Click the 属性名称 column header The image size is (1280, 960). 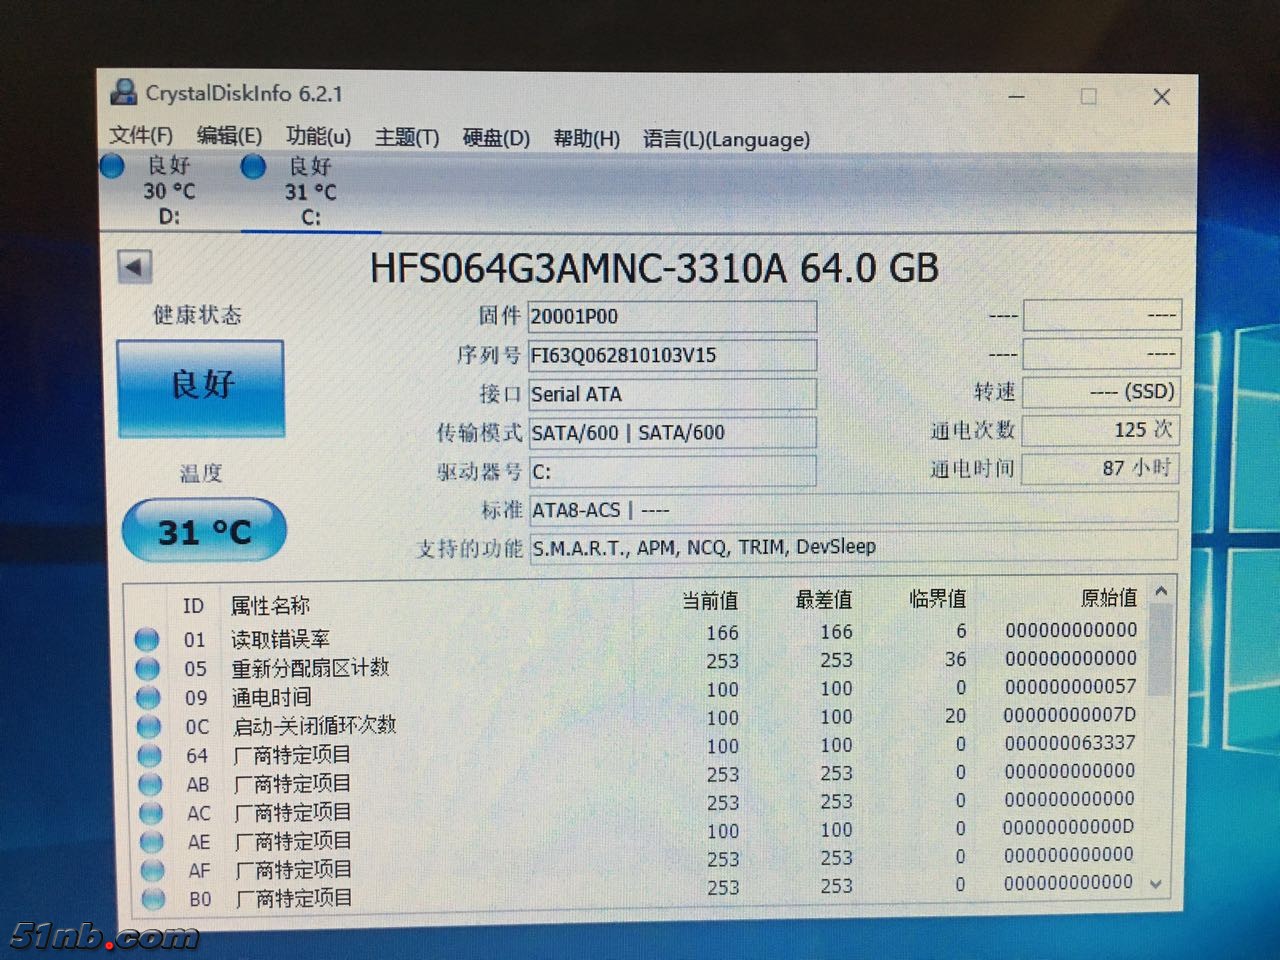270,605
